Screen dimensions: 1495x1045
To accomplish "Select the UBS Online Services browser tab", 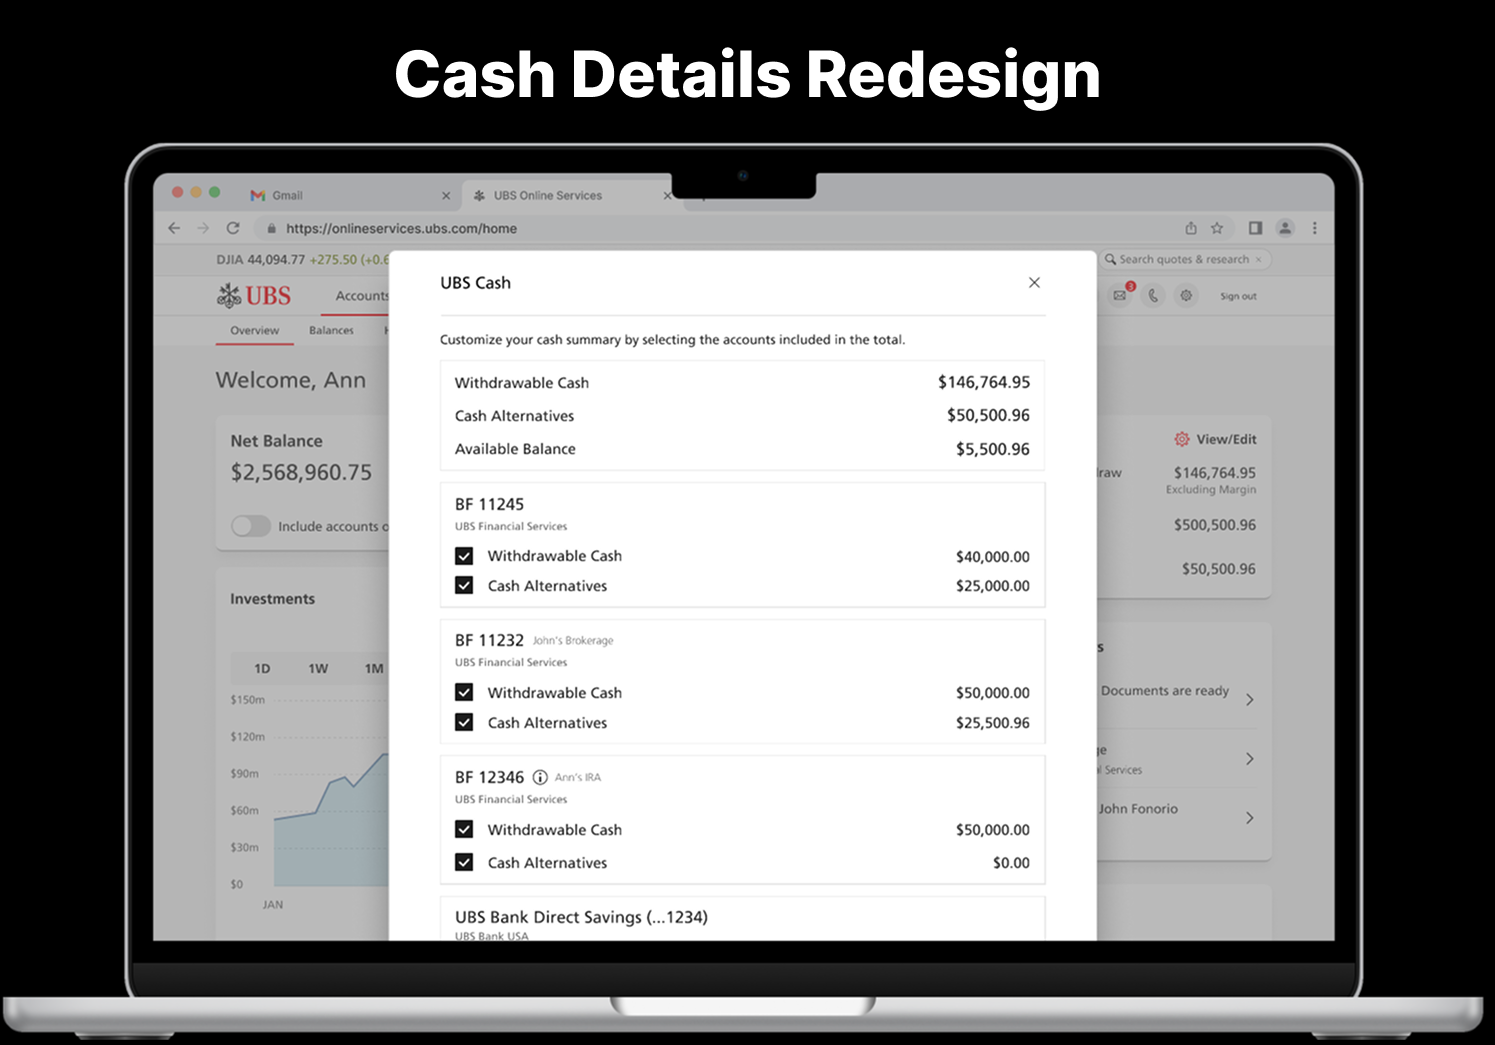I will point(570,196).
